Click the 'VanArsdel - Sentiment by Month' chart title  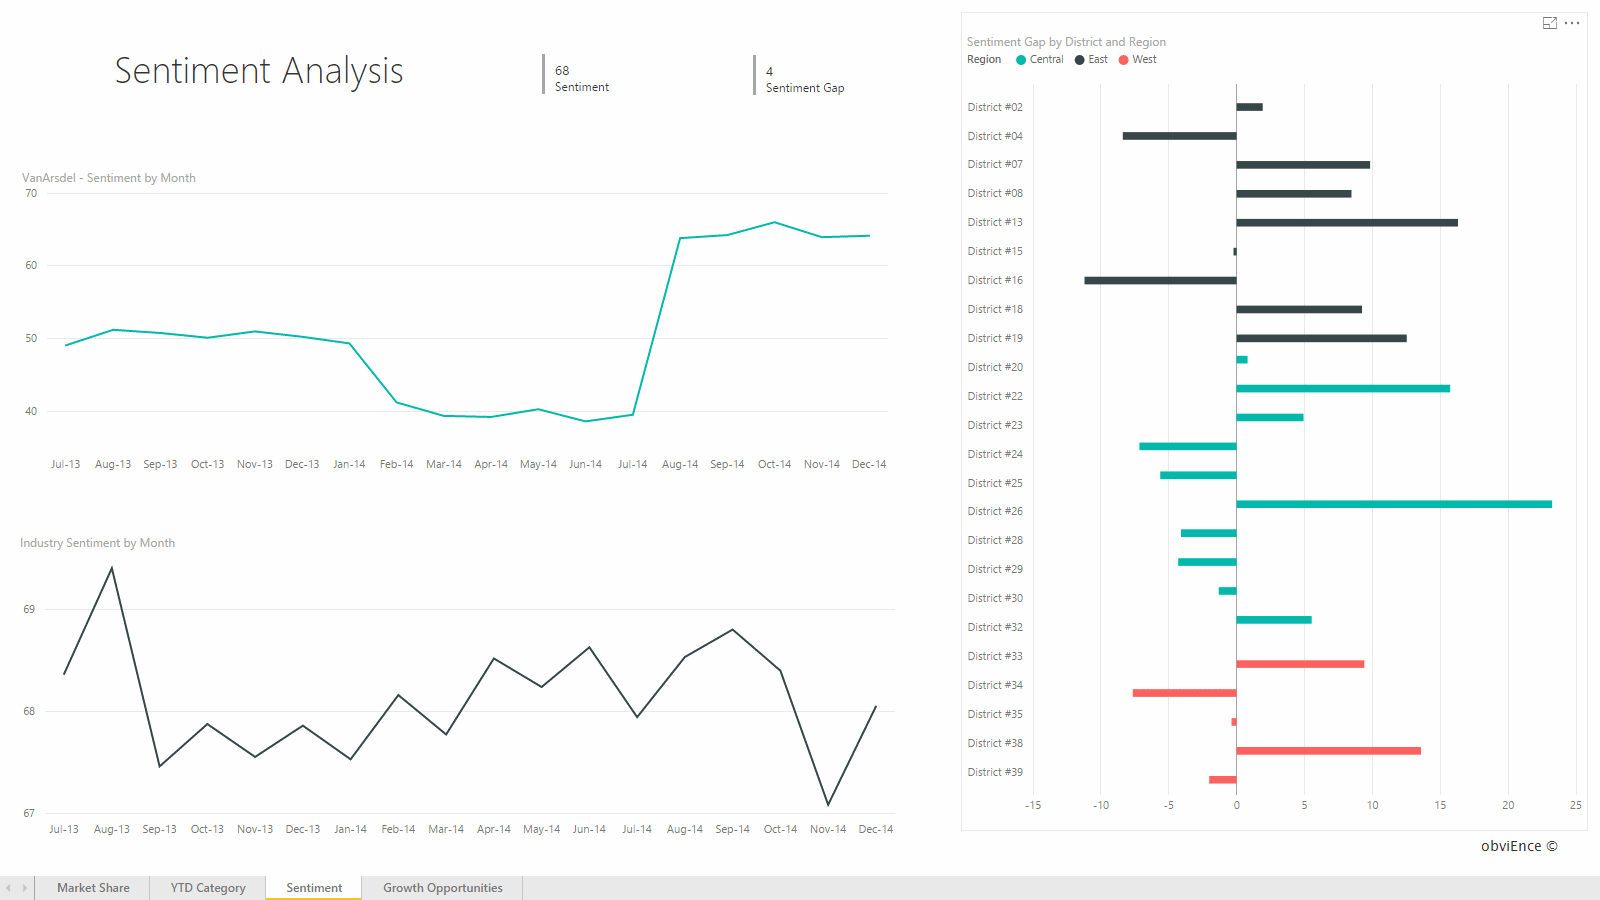point(109,178)
